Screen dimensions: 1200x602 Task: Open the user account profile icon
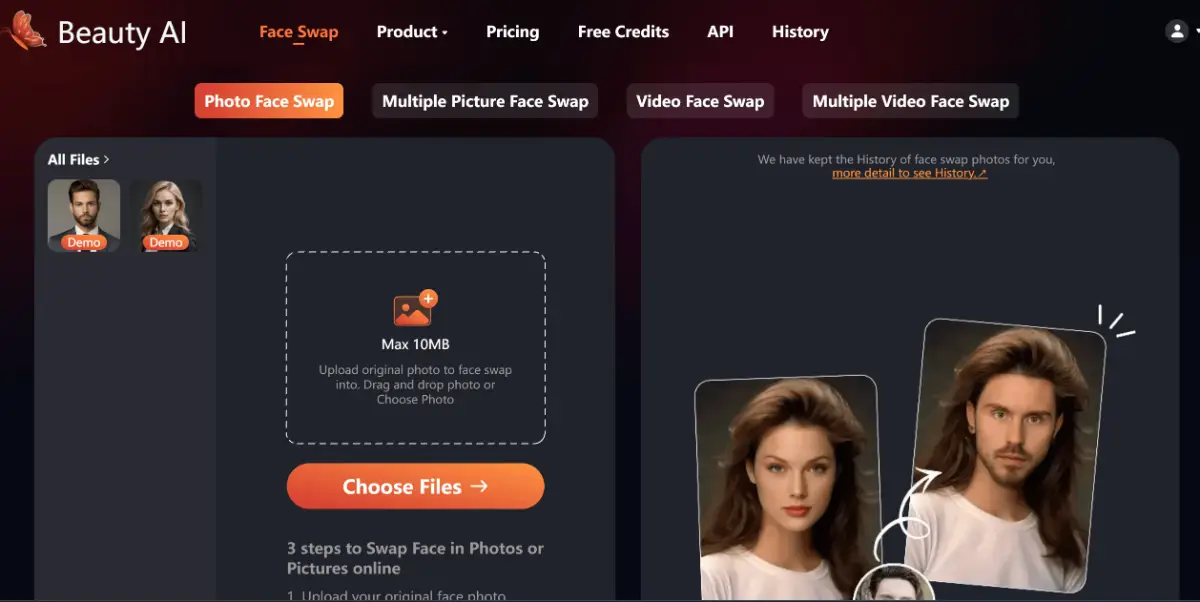tap(1176, 31)
